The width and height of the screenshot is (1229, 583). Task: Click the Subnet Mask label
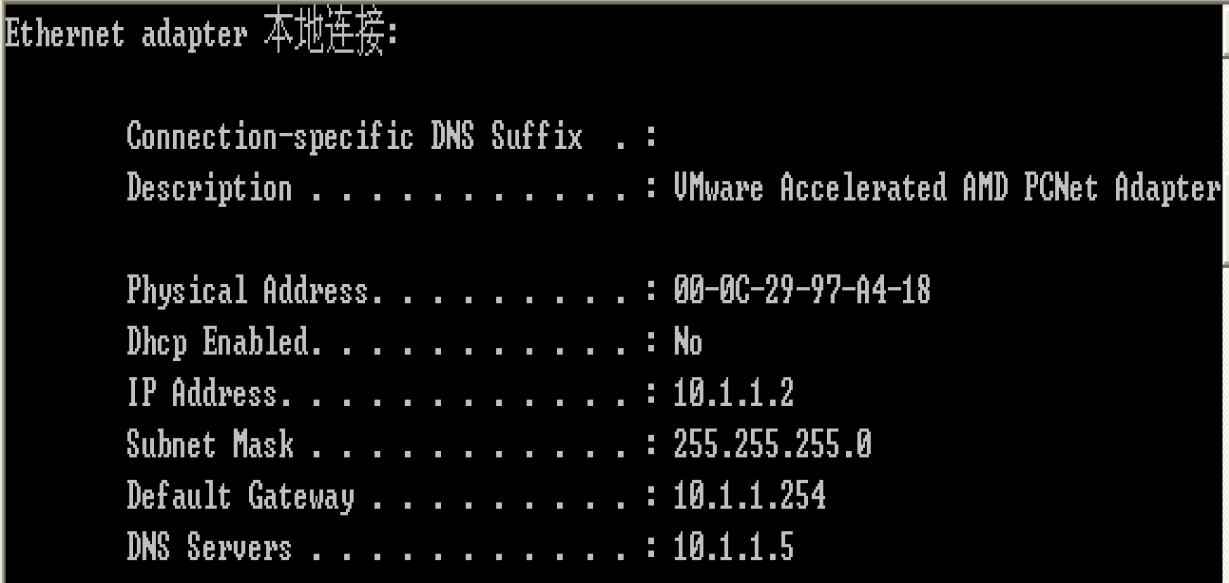(210, 444)
